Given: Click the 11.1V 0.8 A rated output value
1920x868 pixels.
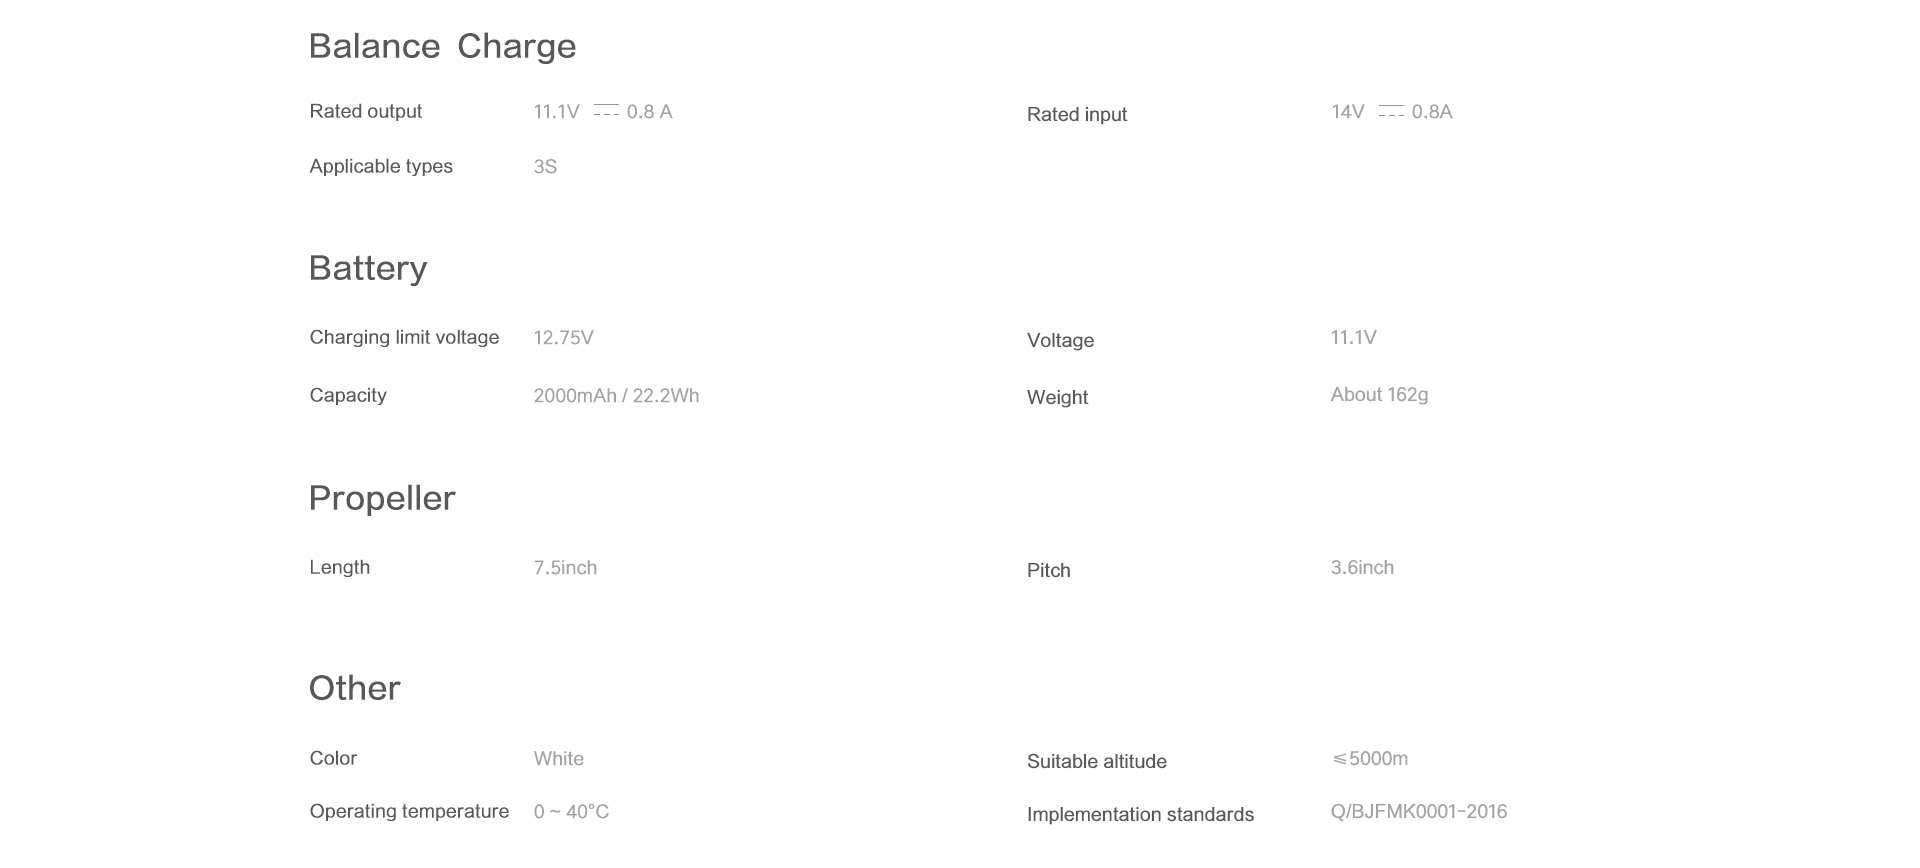Looking at the screenshot, I should coord(602,112).
